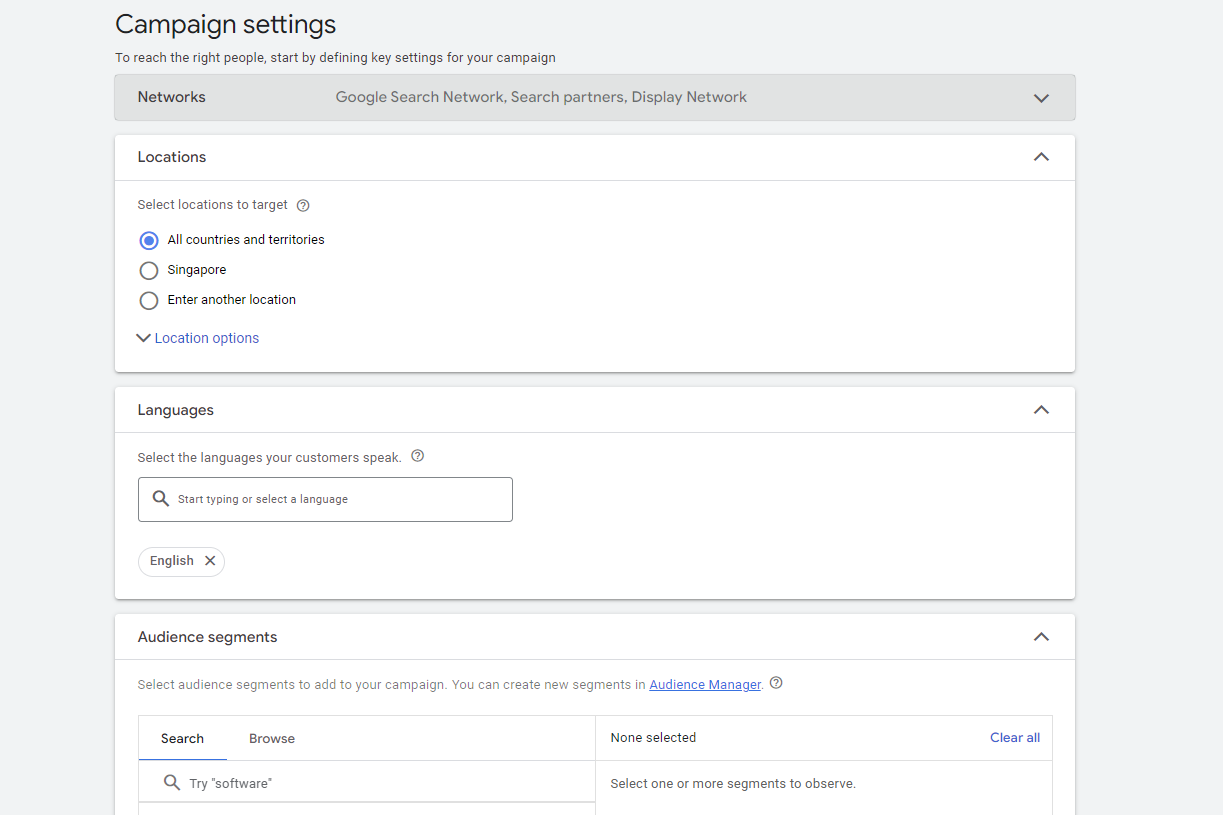
Task: Choose Enter another location radio option
Action: tap(149, 300)
